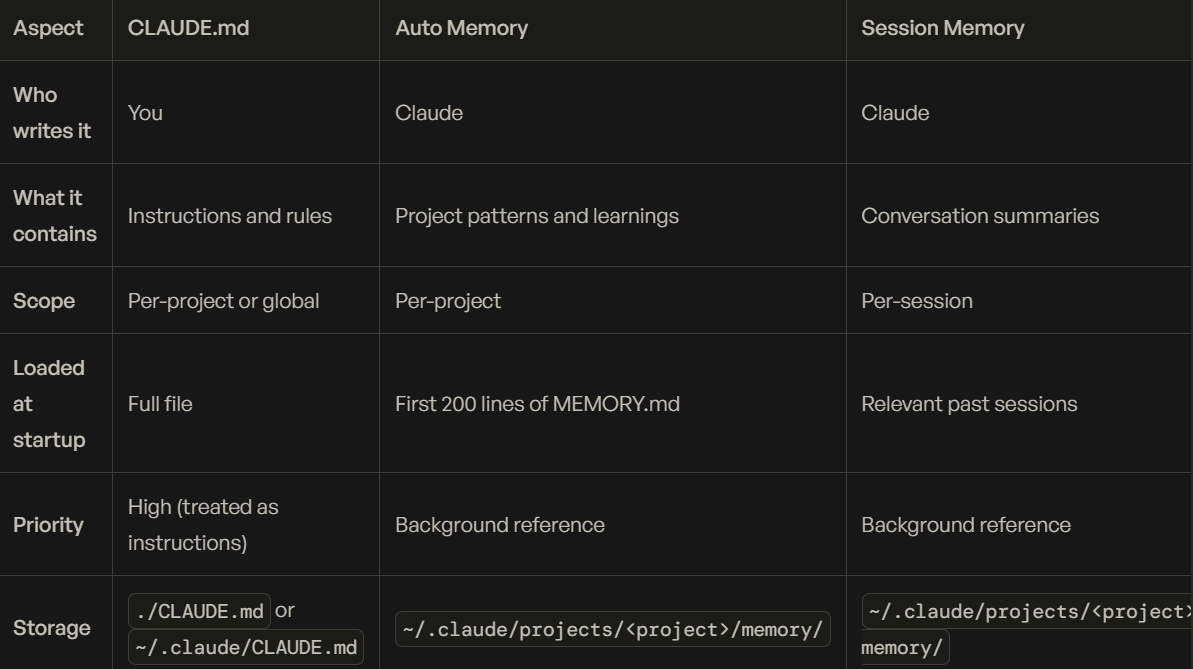Click 'Background reference' under Auto Memory

[x=499, y=524]
